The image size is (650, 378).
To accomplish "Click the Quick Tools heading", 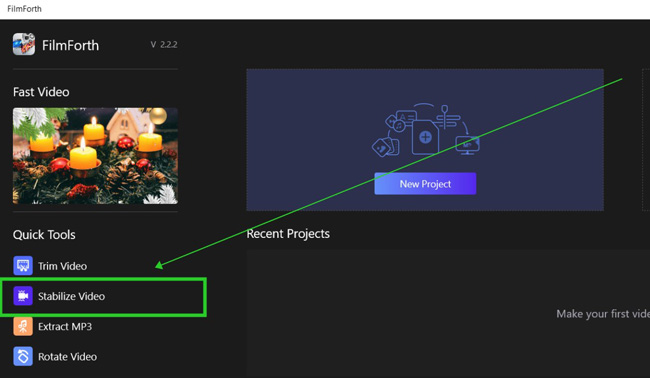I will pyautogui.click(x=44, y=235).
